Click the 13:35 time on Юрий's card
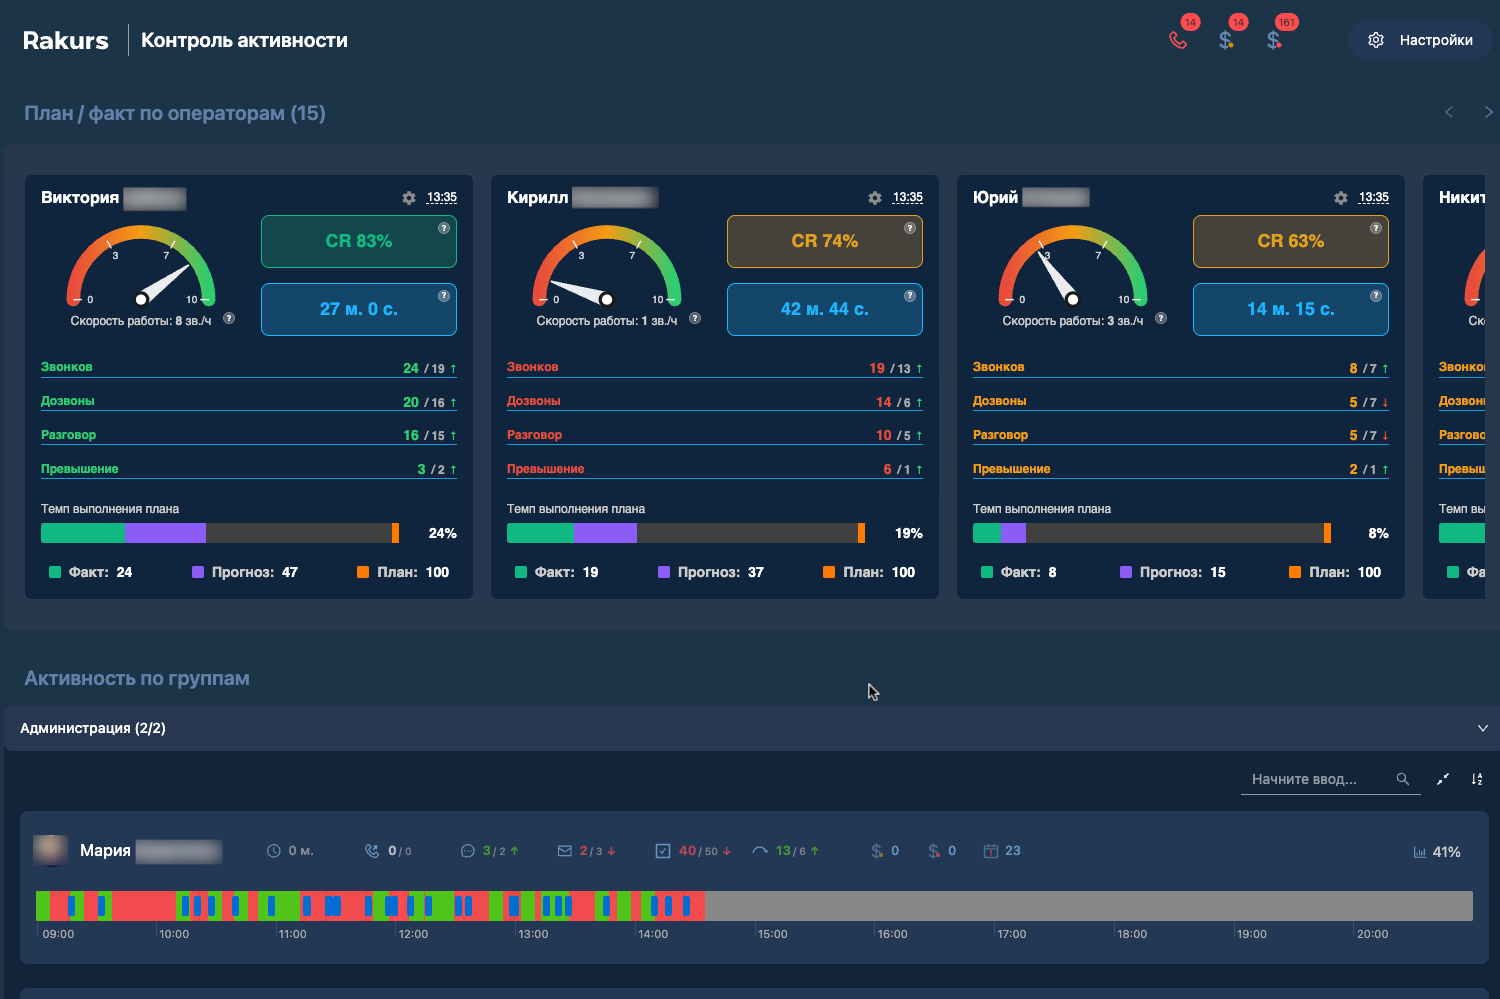This screenshot has height=999, width=1500. click(x=1374, y=198)
